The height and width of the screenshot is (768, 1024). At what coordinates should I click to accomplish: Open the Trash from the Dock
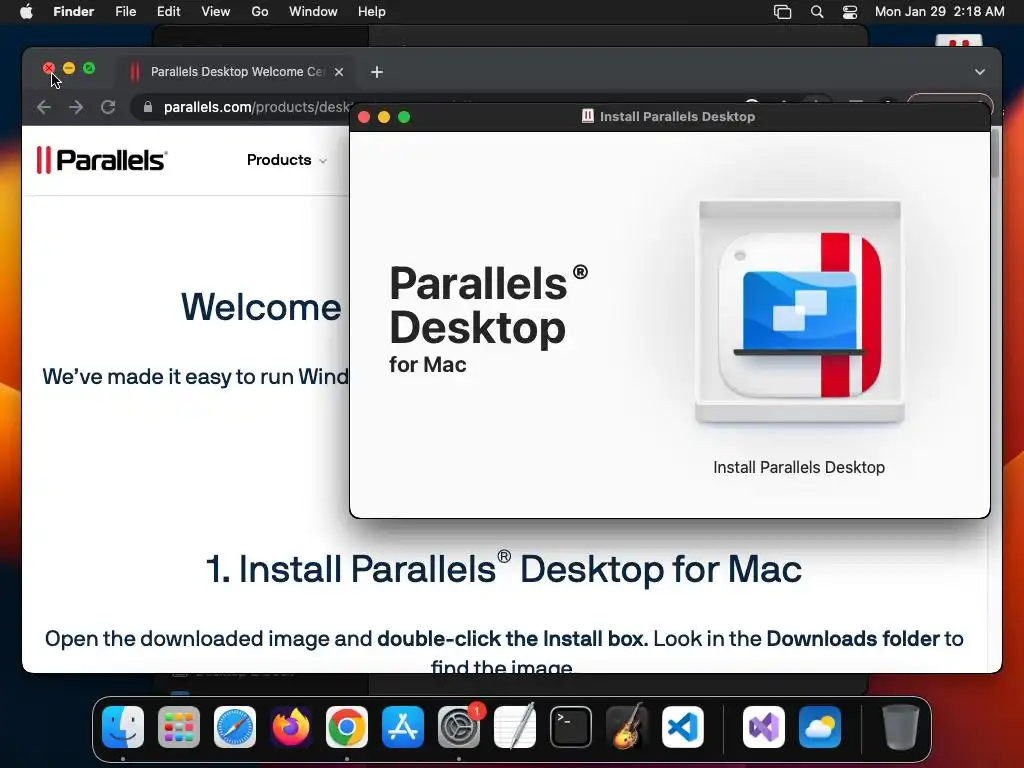pos(901,727)
